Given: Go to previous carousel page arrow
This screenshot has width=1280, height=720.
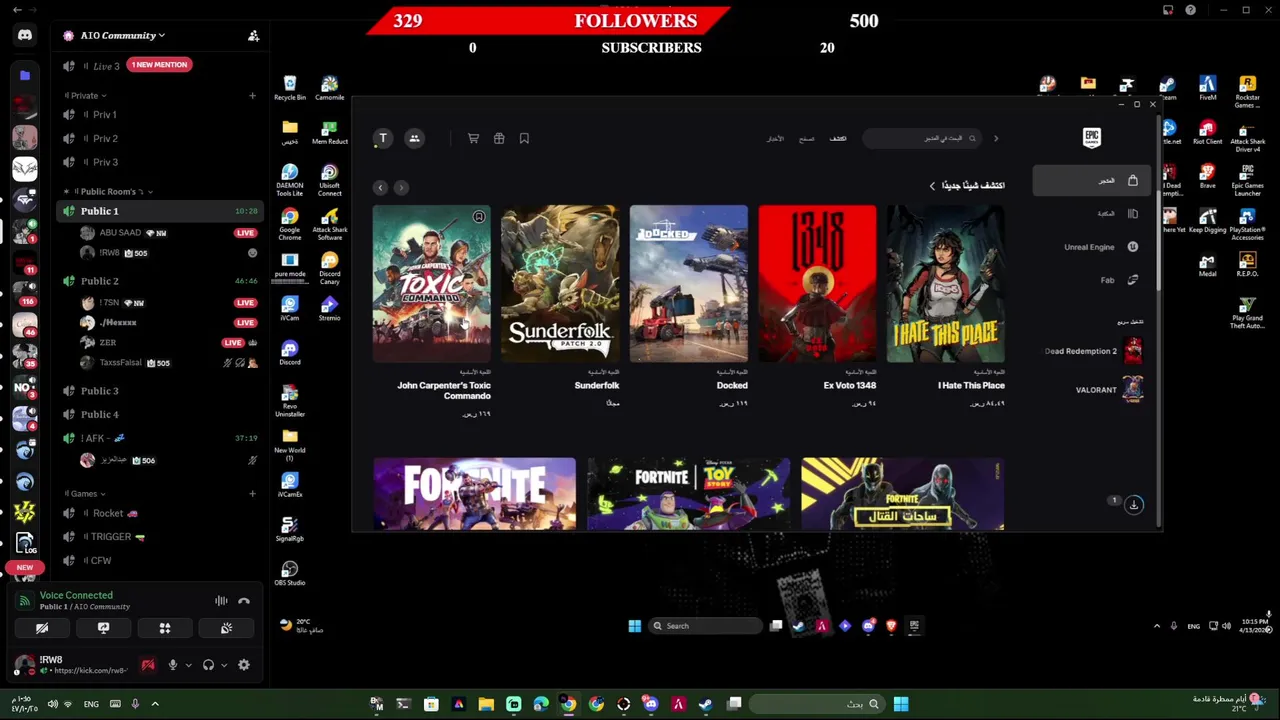Looking at the screenshot, I should (380, 187).
